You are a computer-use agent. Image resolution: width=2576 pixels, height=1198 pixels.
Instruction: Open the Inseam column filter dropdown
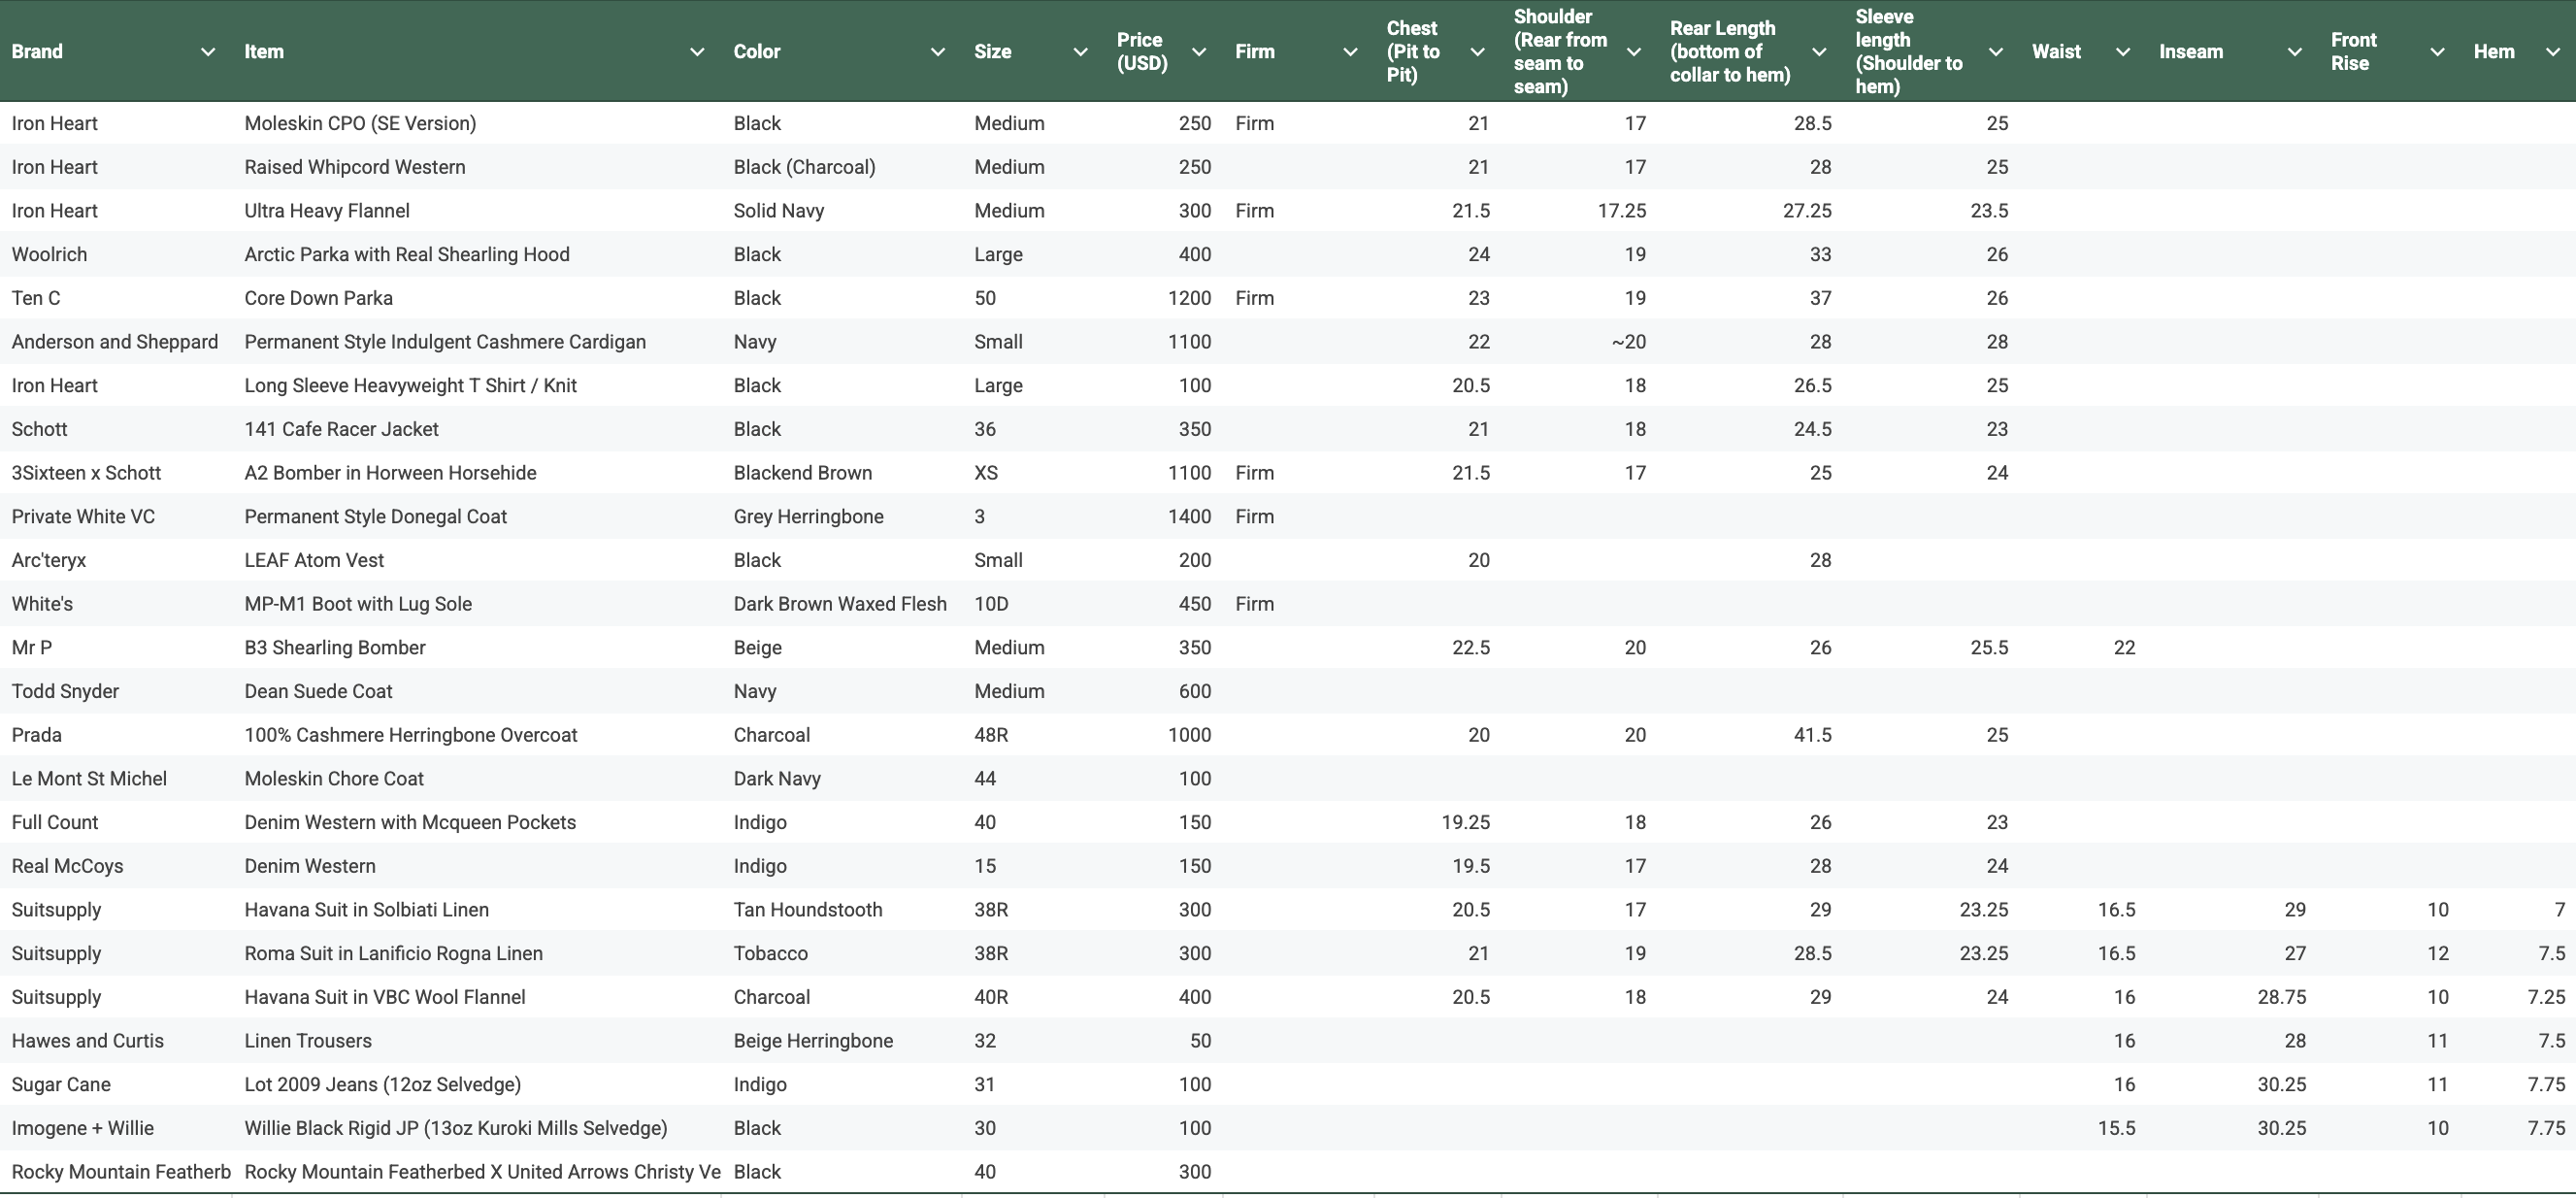(x=2294, y=52)
